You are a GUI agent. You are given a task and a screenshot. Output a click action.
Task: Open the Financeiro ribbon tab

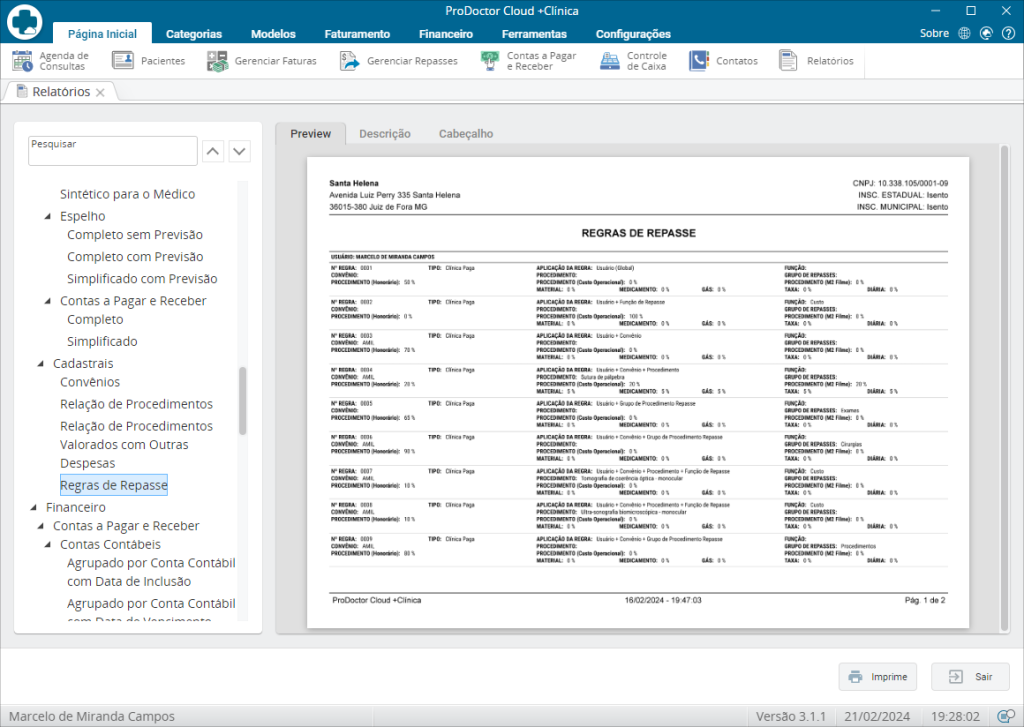point(446,34)
